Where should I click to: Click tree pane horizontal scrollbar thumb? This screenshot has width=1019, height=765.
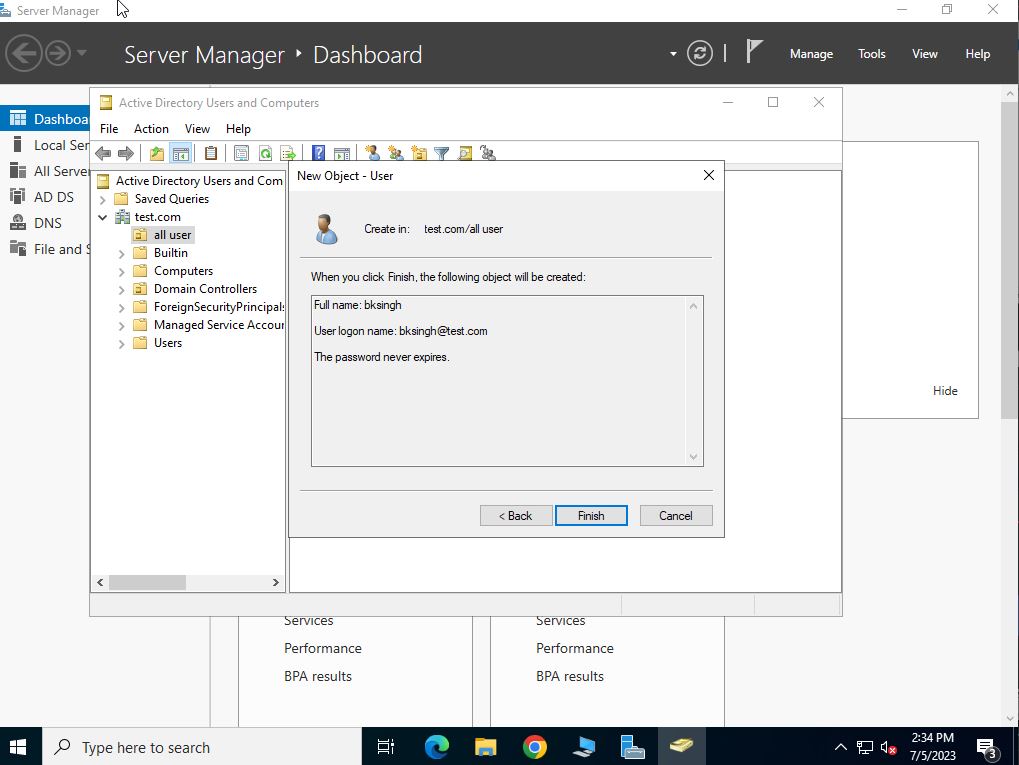(148, 582)
